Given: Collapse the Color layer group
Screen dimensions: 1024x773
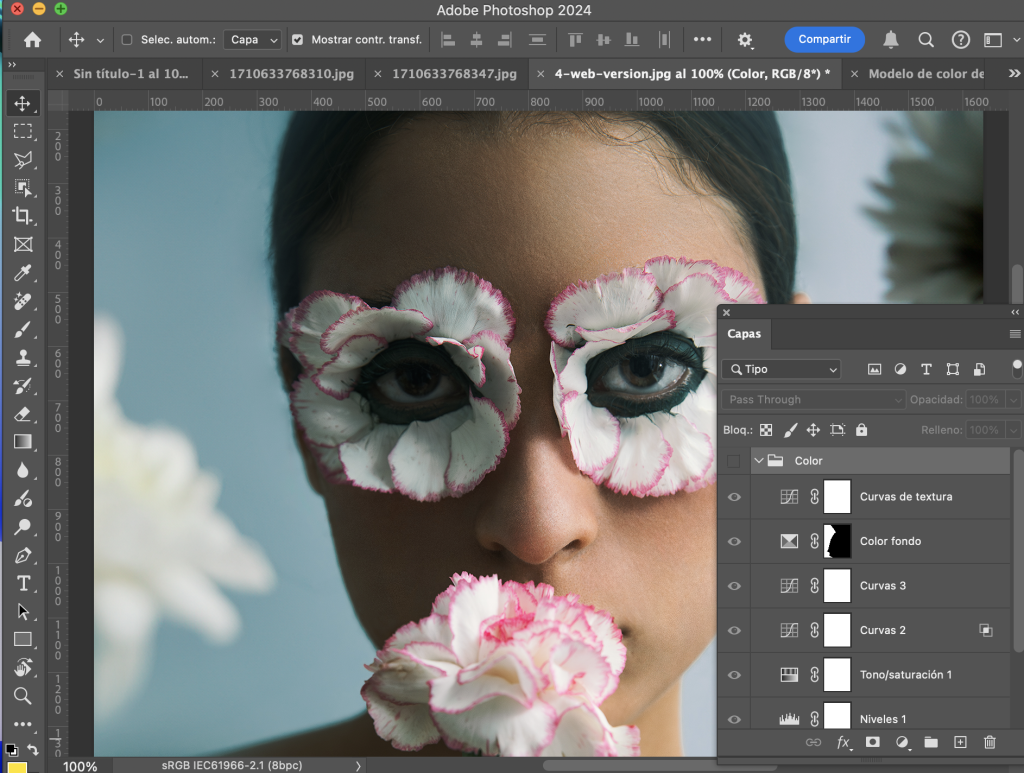Looking at the screenshot, I should (x=759, y=461).
